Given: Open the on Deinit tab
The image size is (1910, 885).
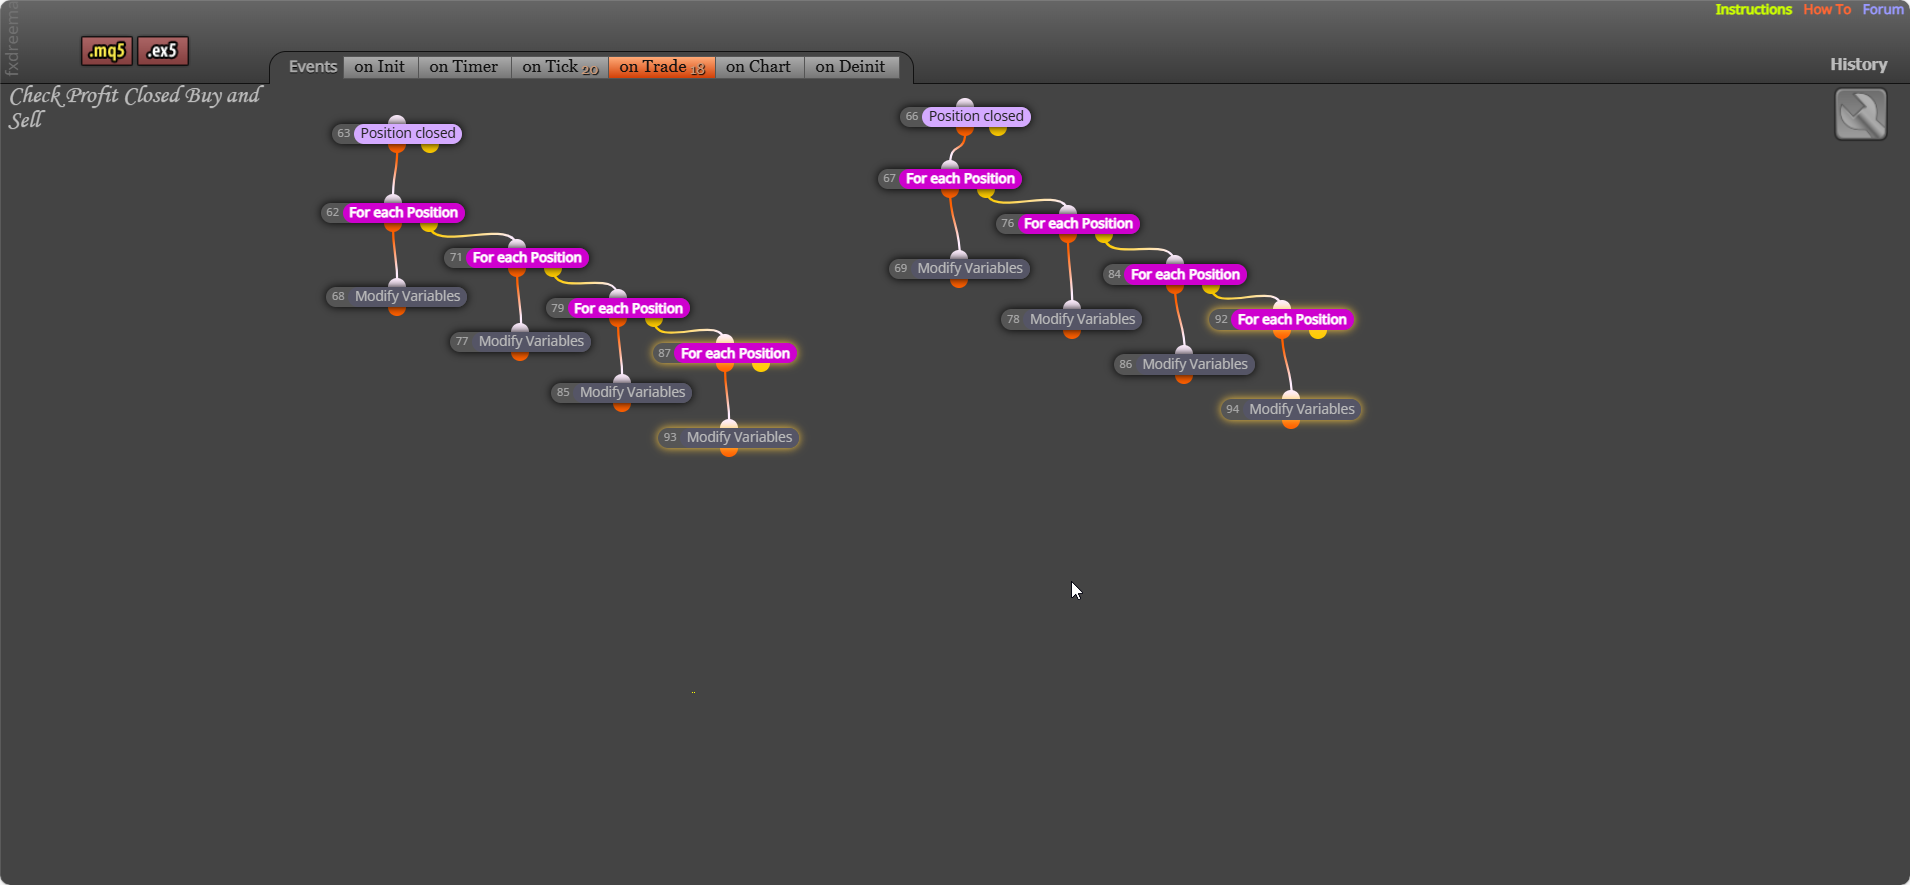Looking at the screenshot, I should click(851, 67).
